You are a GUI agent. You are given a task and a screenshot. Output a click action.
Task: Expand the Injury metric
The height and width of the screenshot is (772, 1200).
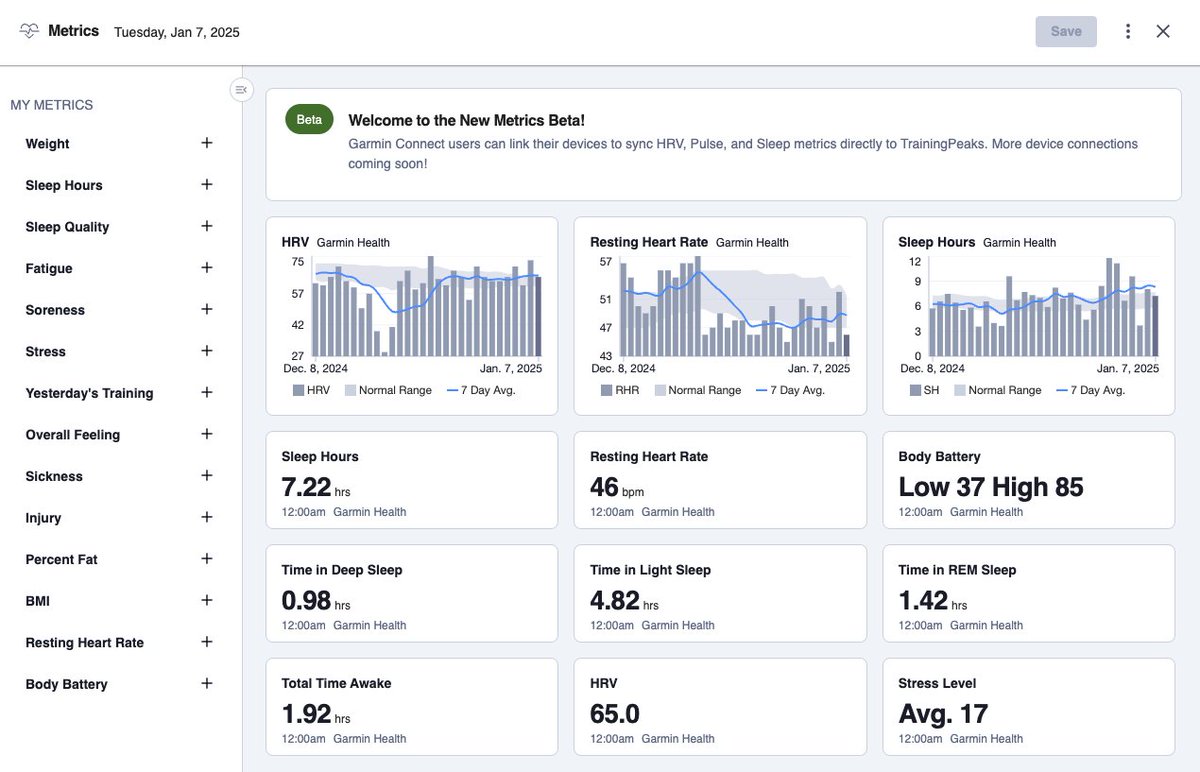[43, 517]
